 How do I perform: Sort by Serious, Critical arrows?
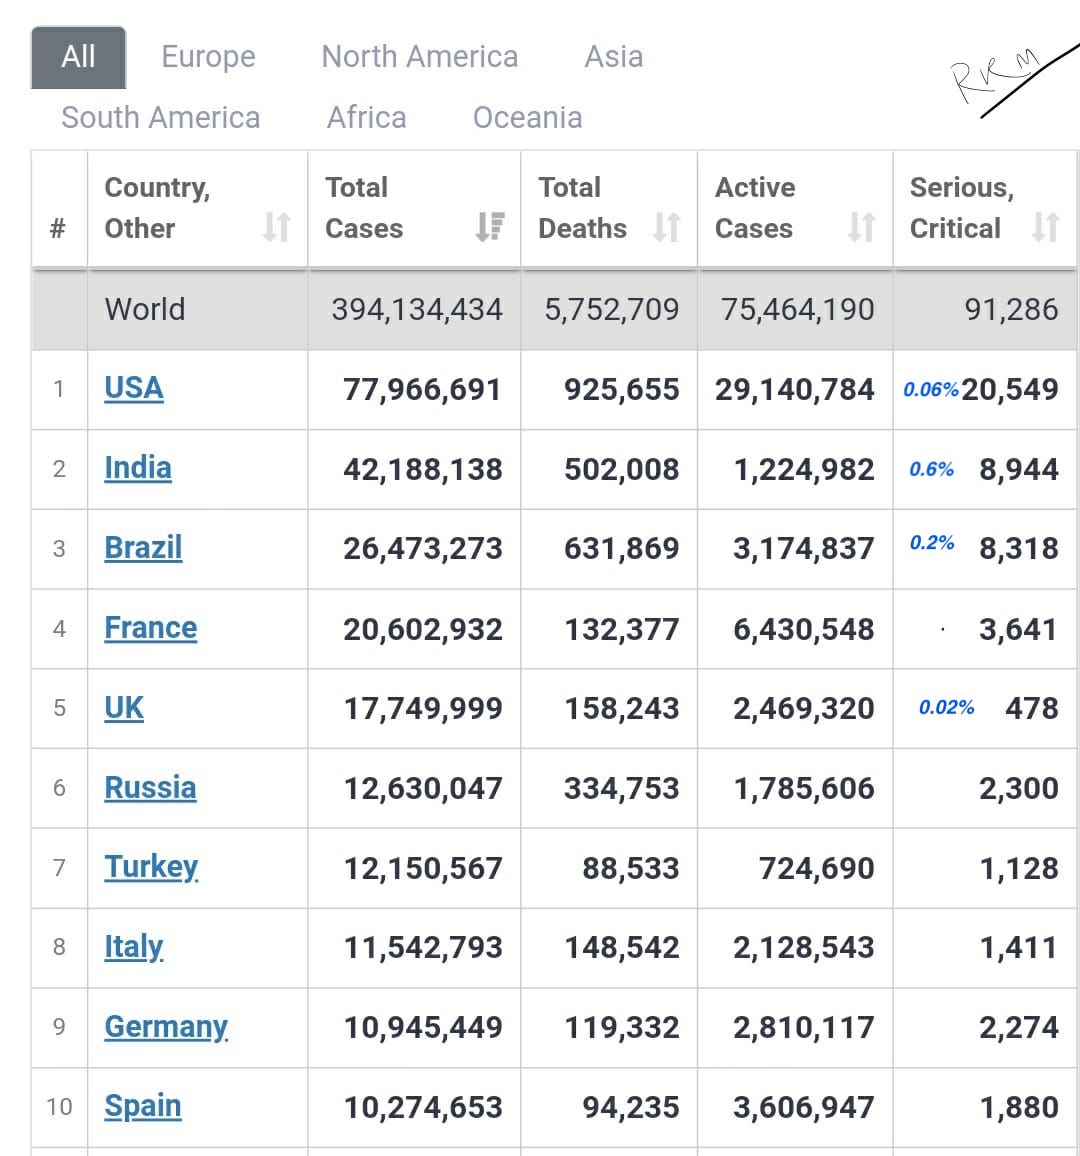pyautogui.click(x=1045, y=228)
